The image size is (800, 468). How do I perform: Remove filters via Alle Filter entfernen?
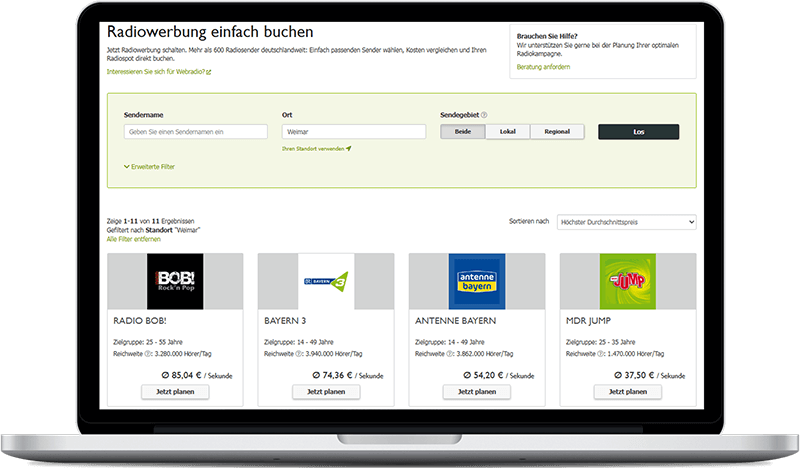[134, 239]
